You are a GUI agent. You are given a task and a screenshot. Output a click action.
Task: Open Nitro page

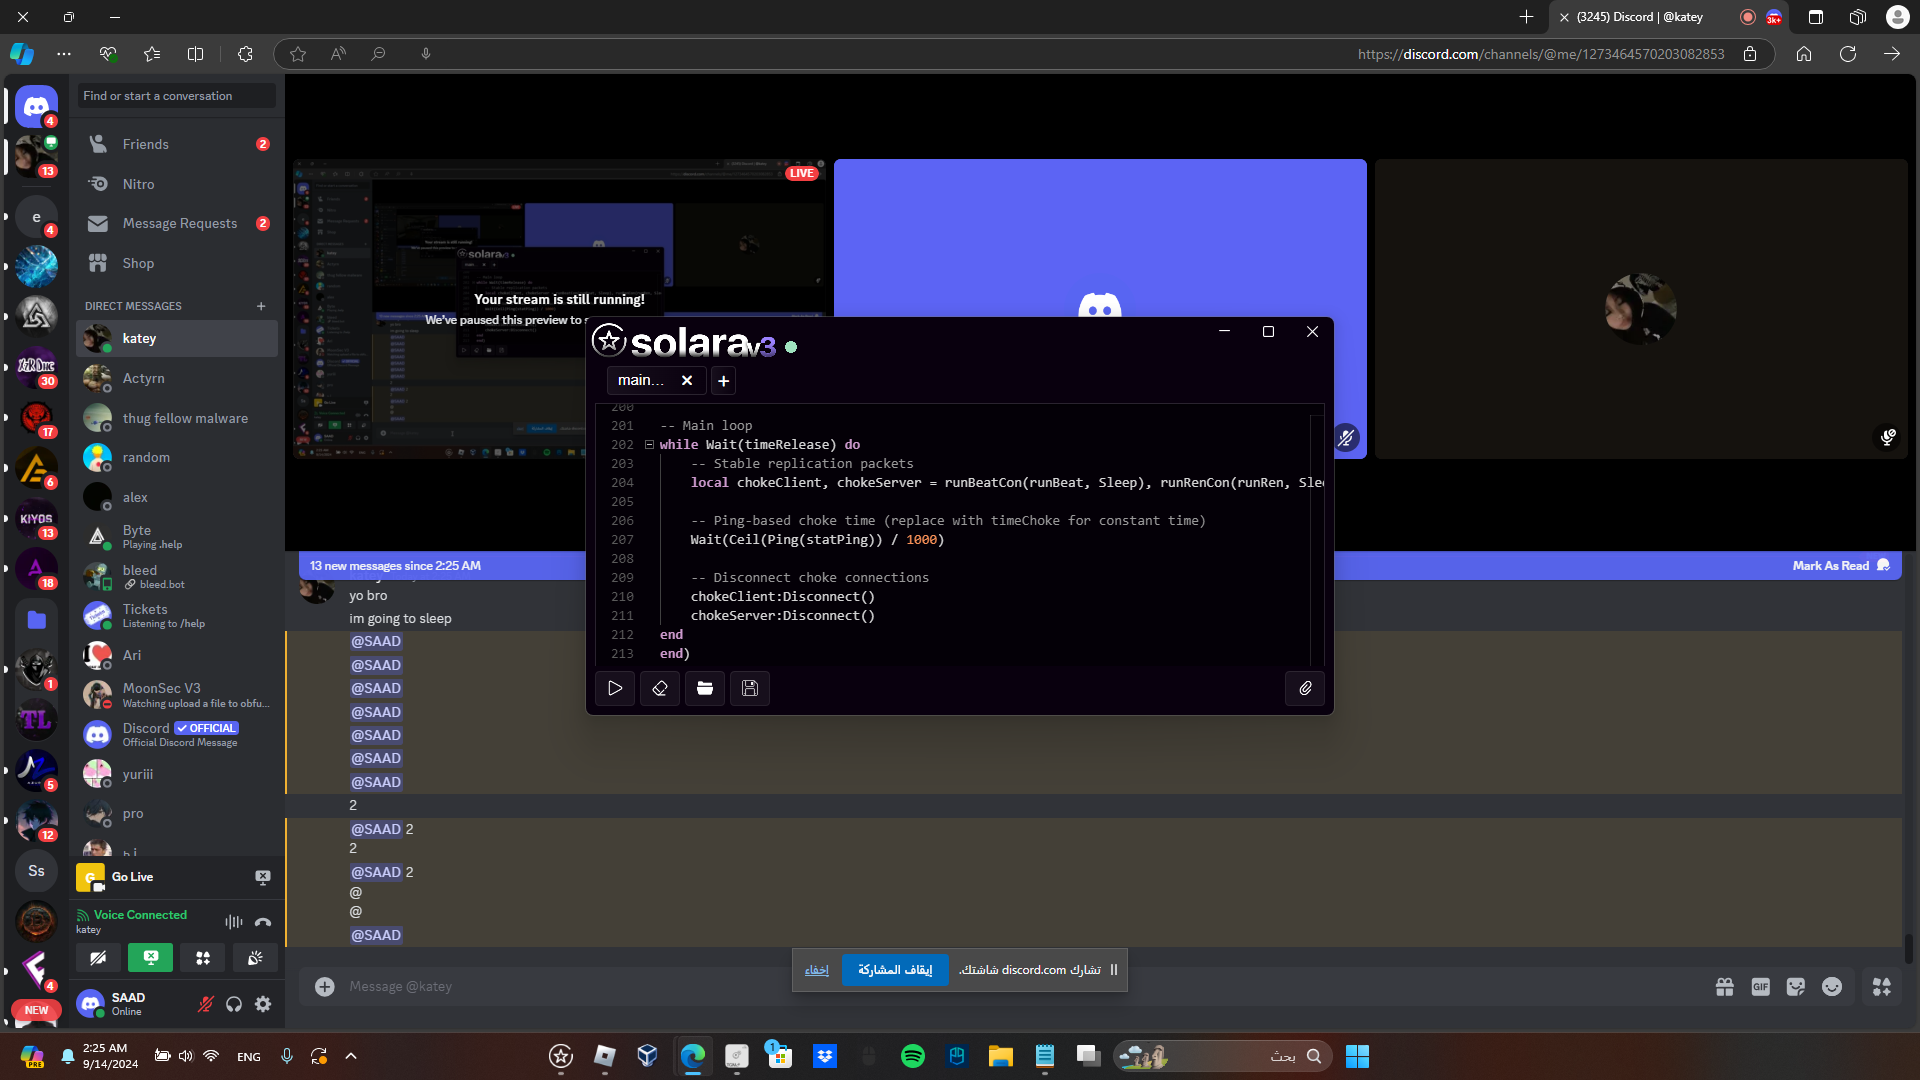pyautogui.click(x=177, y=184)
